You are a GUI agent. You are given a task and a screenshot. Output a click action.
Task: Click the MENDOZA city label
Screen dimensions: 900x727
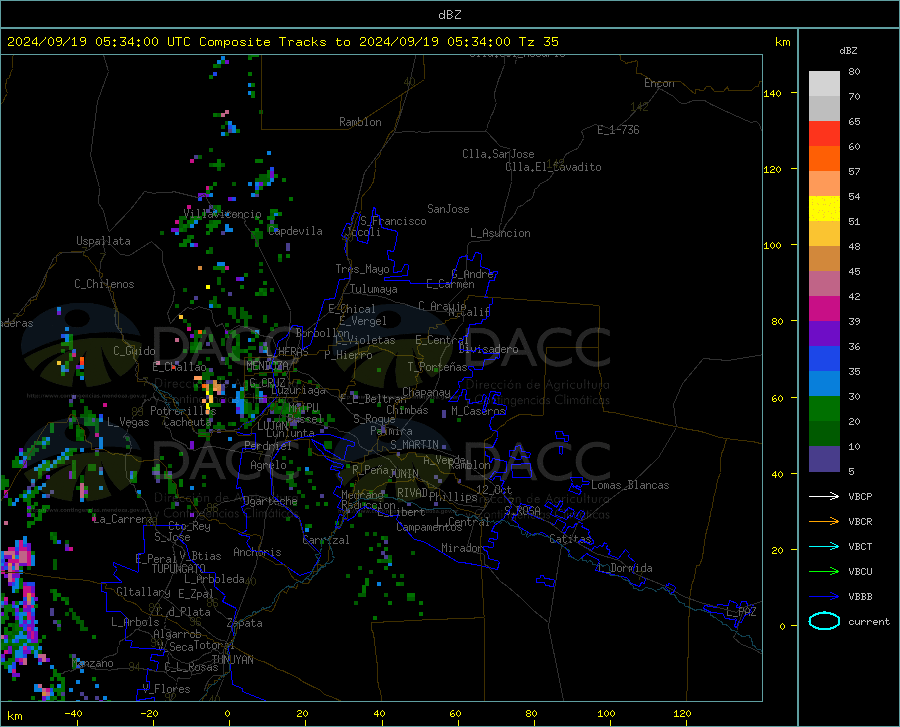267,366
